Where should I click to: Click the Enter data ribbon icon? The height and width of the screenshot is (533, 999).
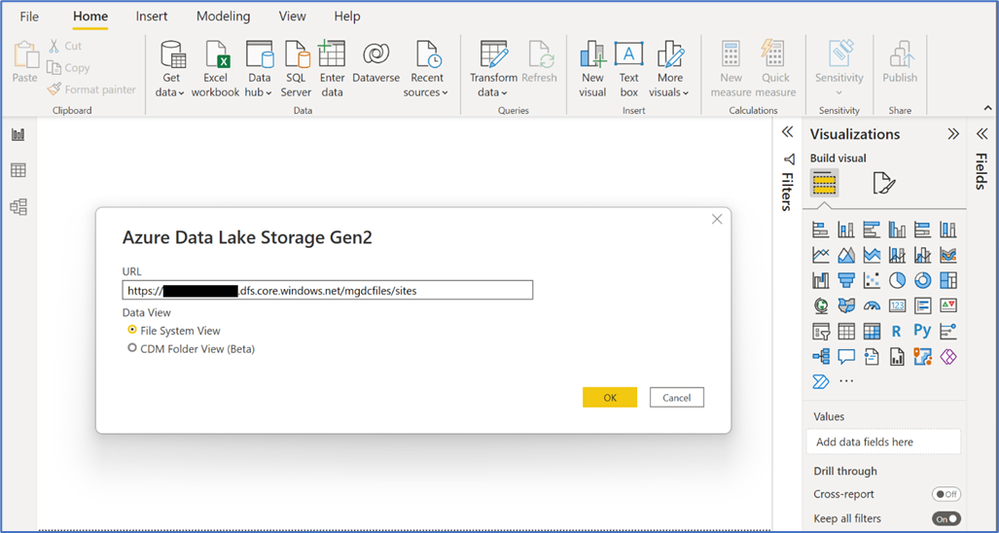[332, 69]
